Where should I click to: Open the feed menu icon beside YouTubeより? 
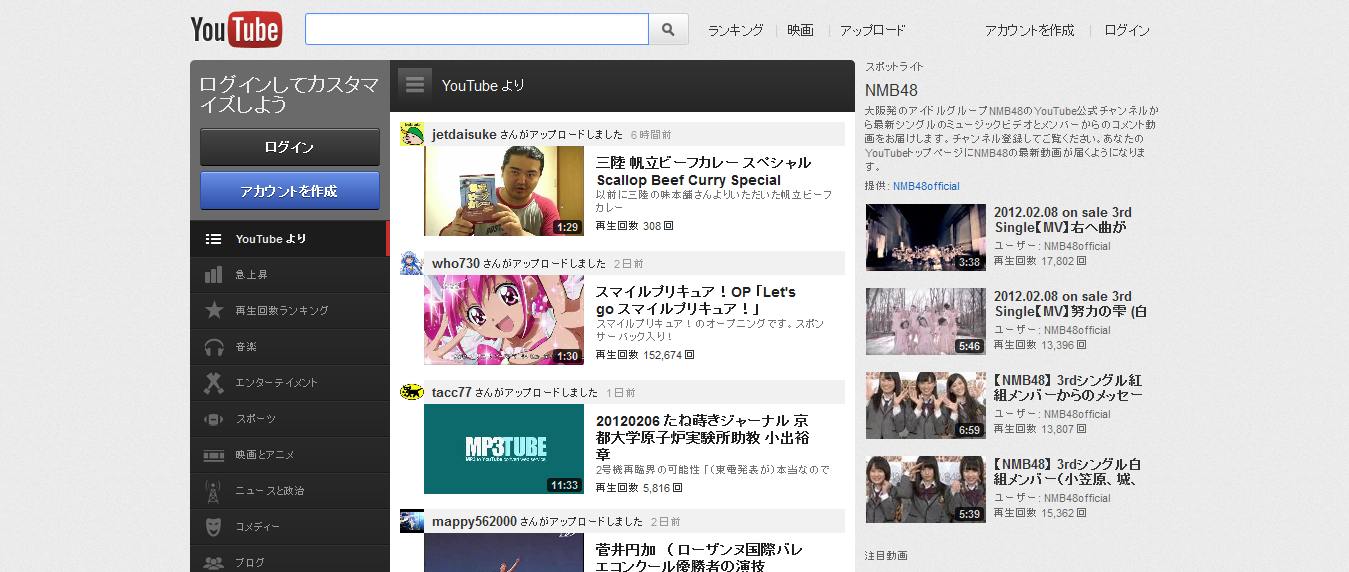point(415,85)
